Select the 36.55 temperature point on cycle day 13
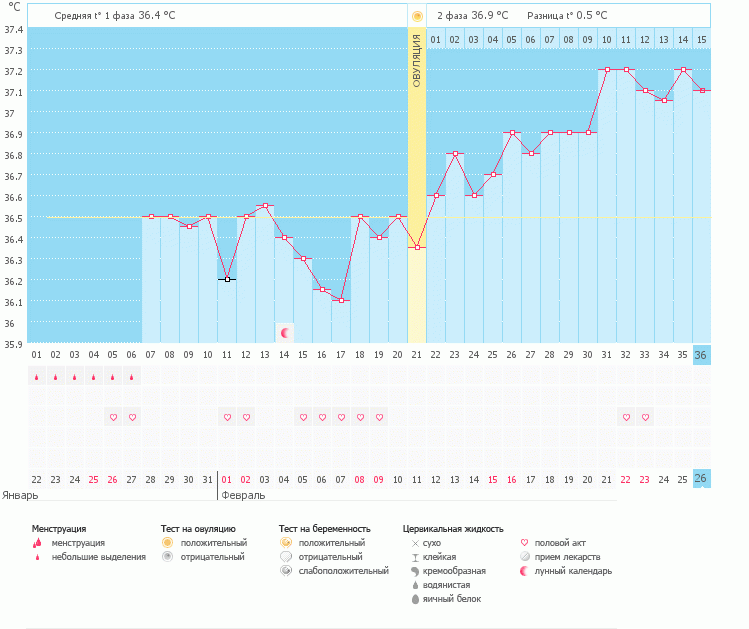 coord(265,205)
